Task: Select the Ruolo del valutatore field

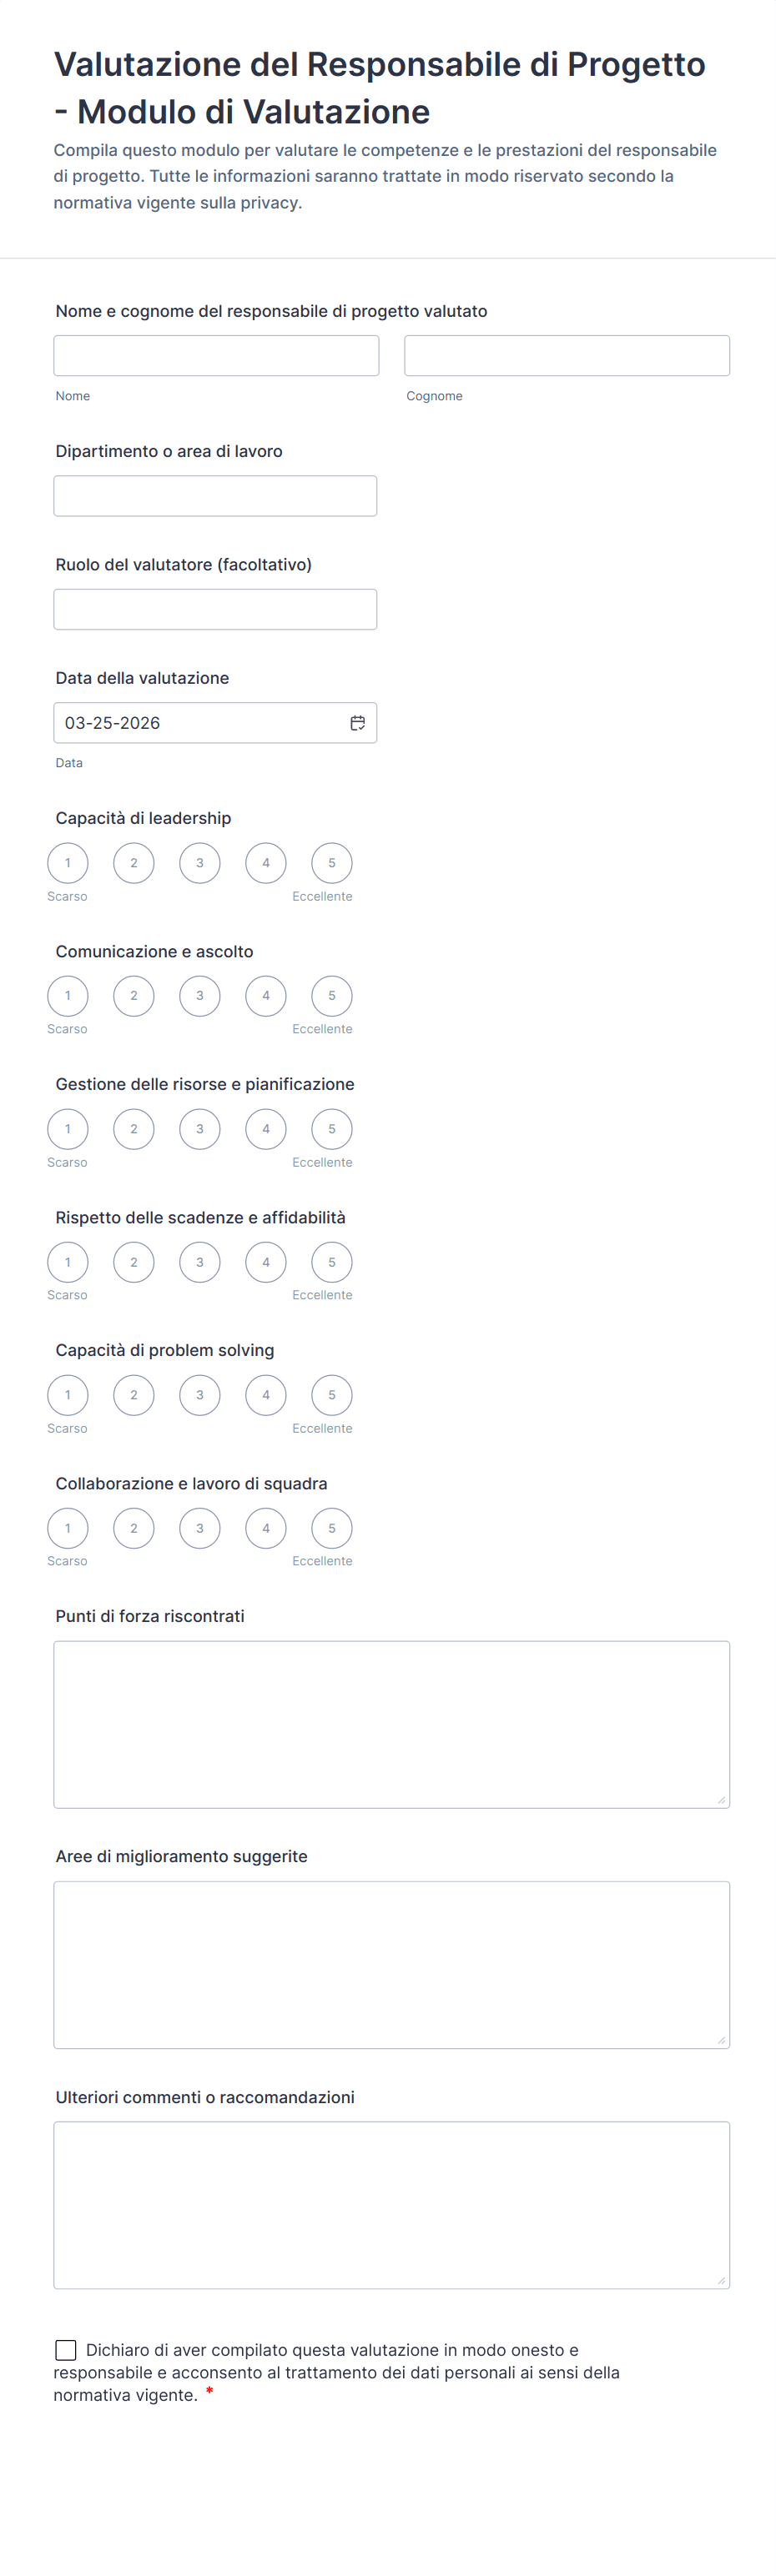Action: (x=215, y=609)
